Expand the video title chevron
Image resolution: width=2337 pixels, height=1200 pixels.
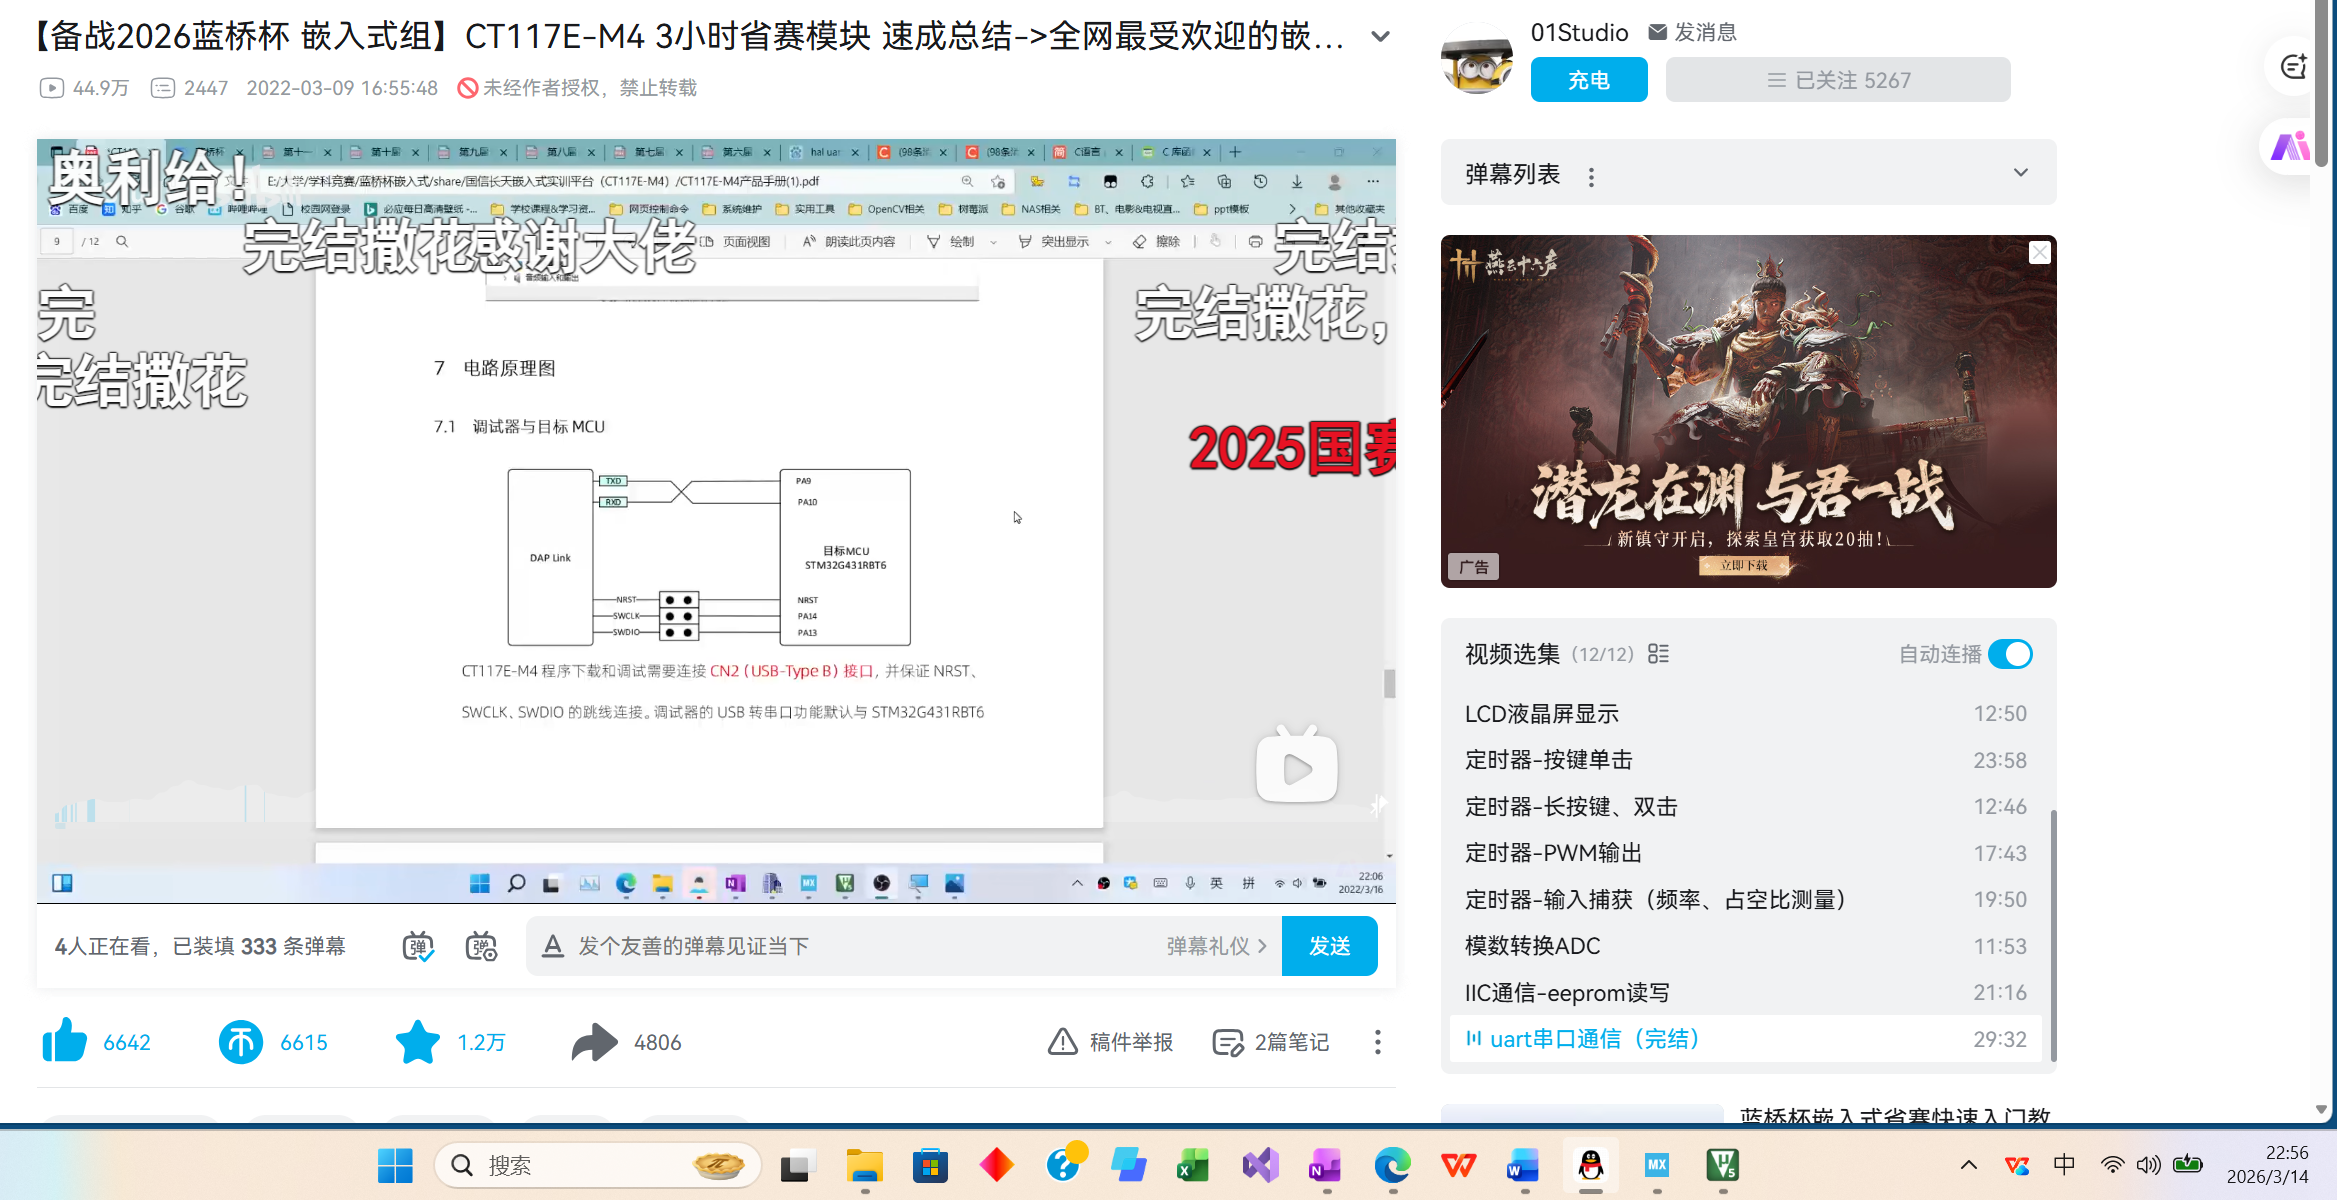click(1381, 37)
